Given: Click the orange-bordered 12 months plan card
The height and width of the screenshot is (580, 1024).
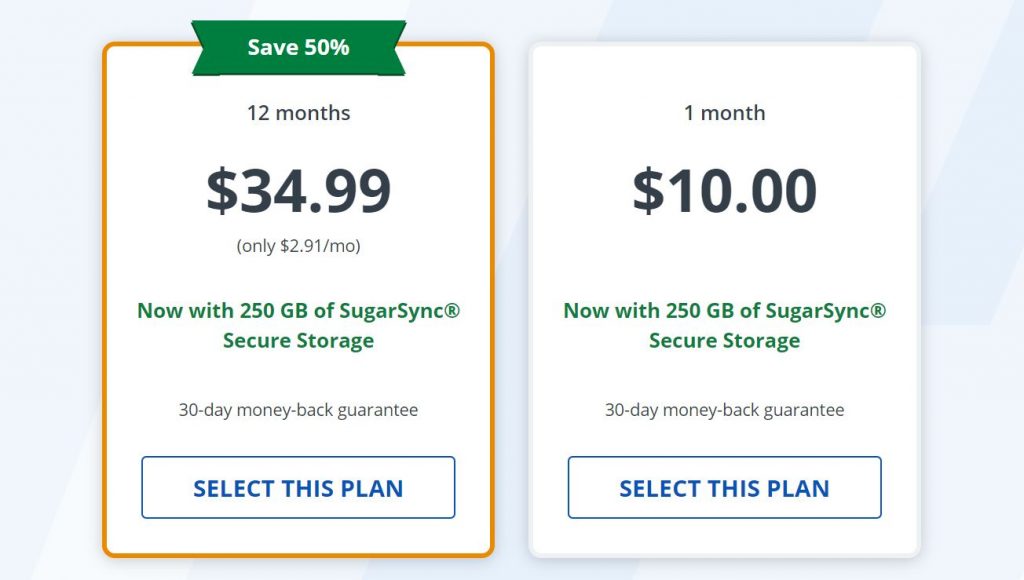Looking at the screenshot, I should tap(298, 300).
